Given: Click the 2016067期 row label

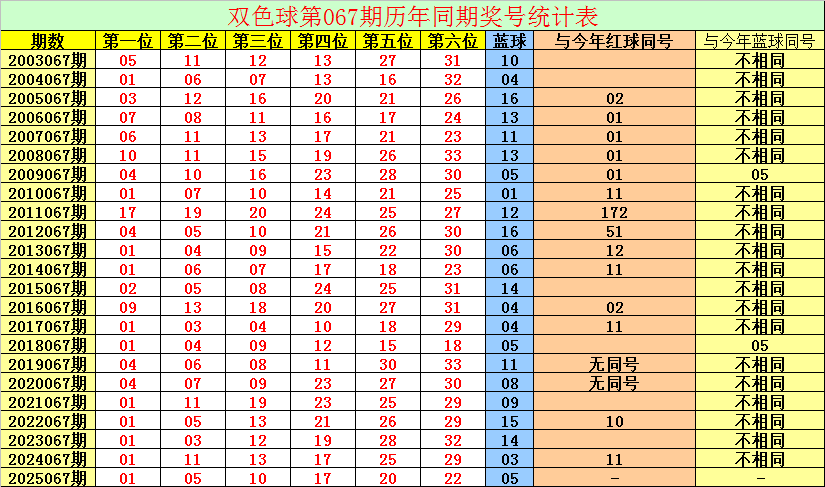Looking at the screenshot, I should 47,307.
